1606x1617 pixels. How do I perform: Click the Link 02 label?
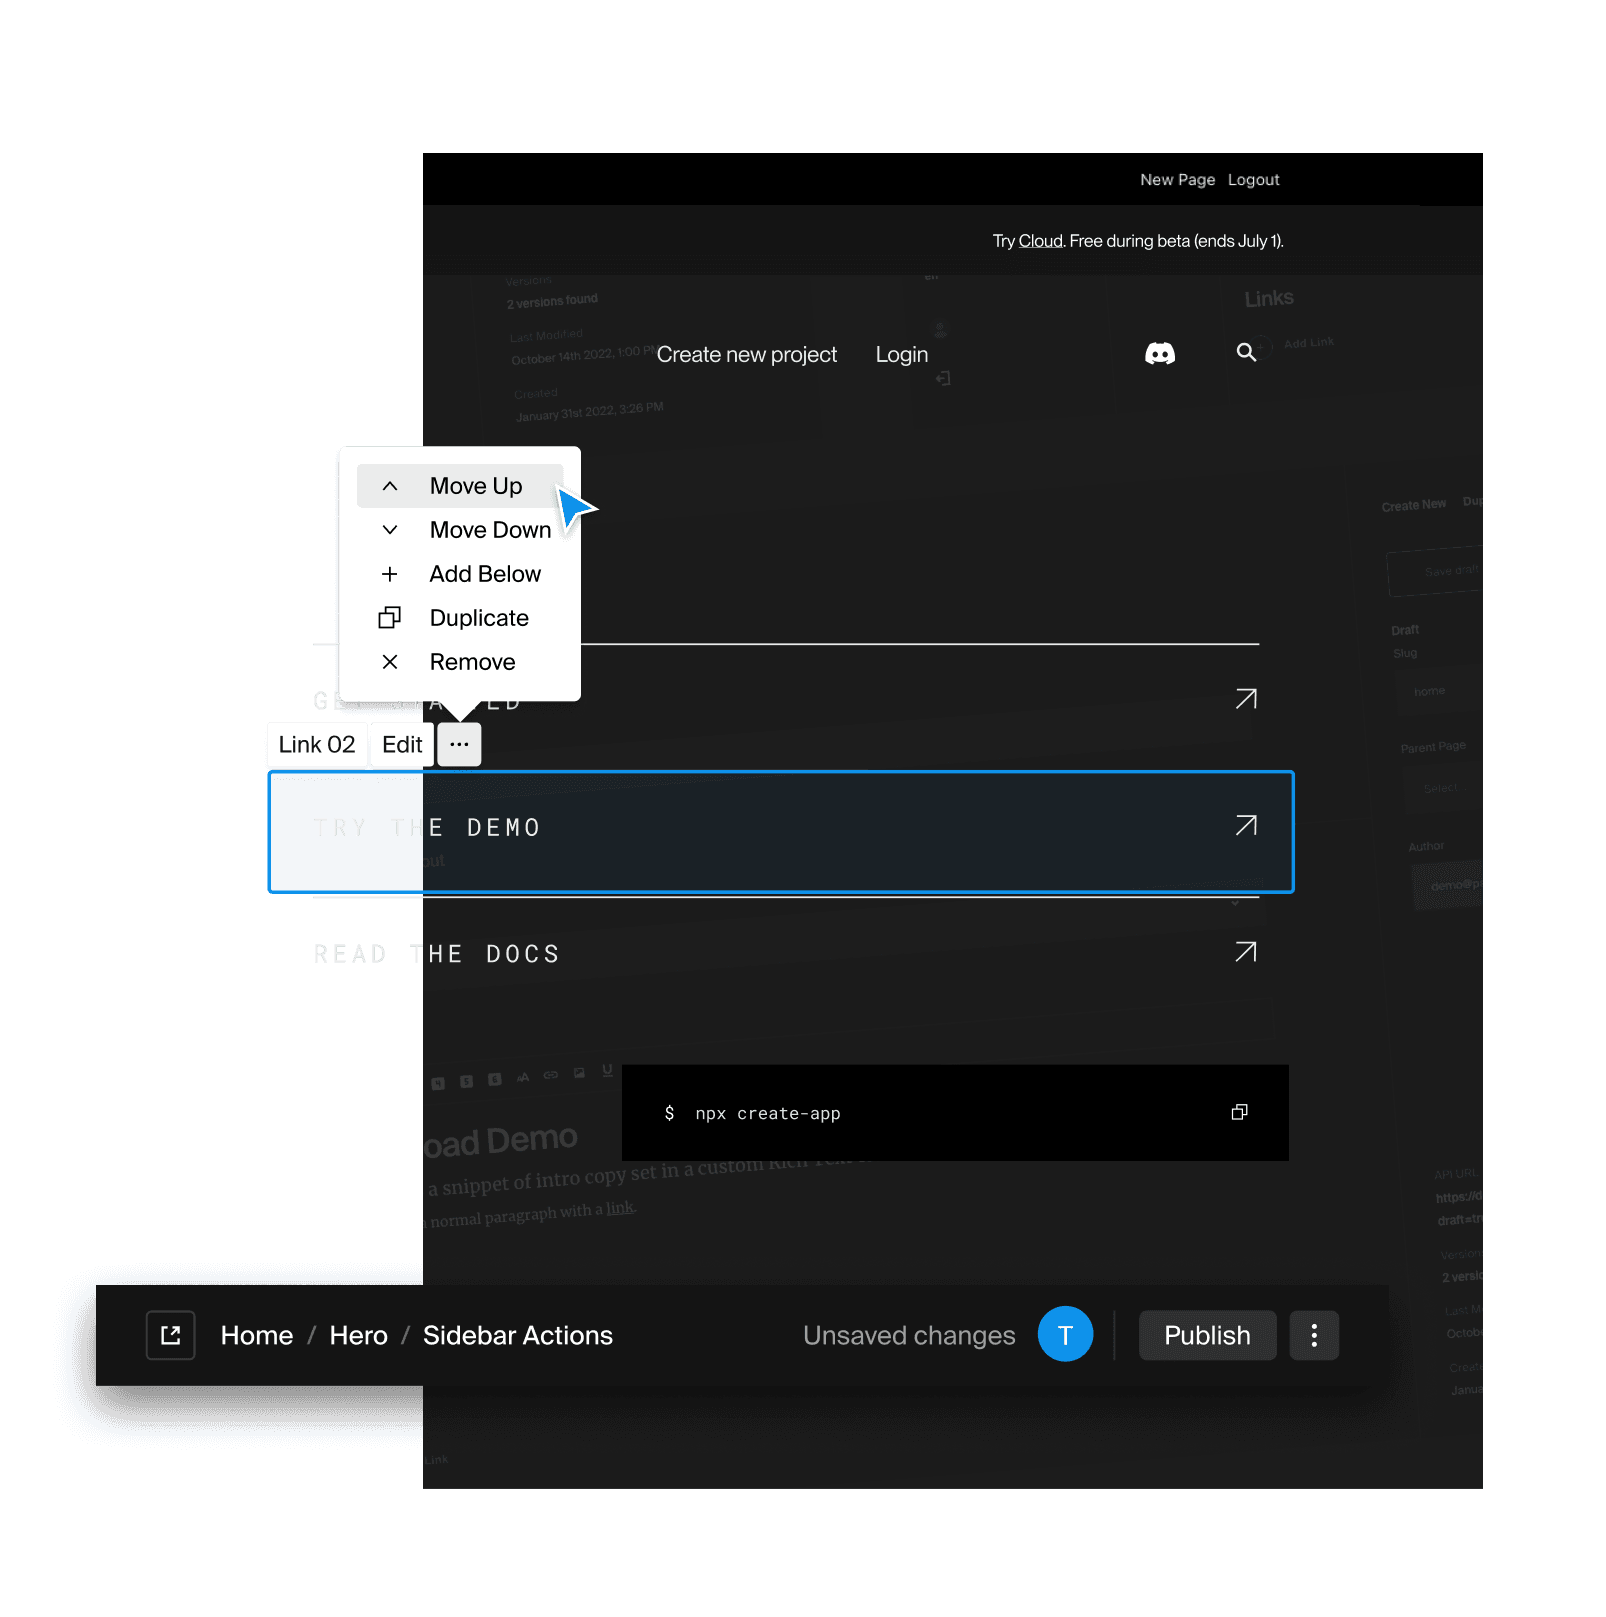317,744
